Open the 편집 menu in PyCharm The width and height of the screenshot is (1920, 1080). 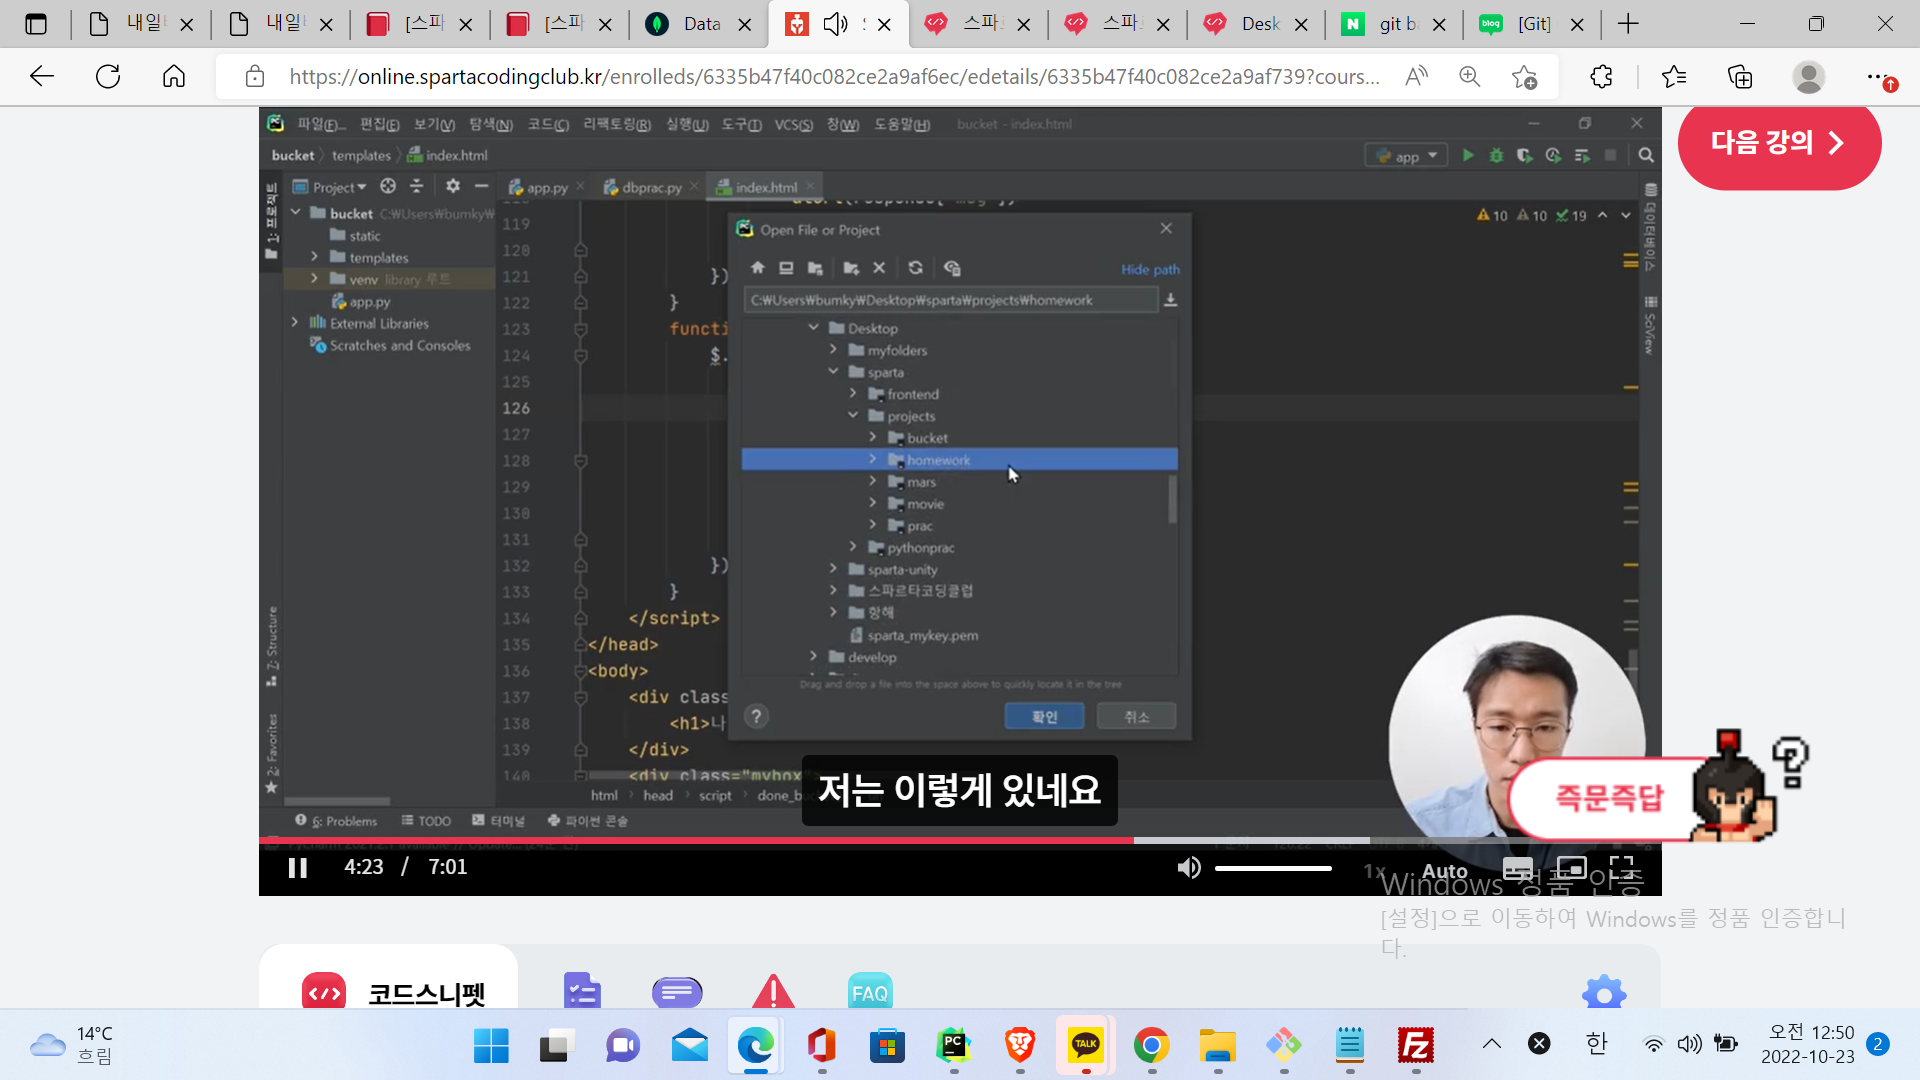point(380,124)
